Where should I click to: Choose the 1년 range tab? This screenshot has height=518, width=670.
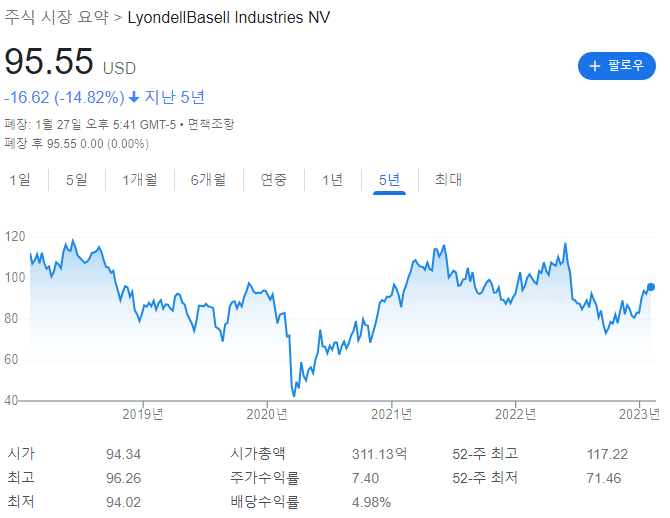click(x=332, y=180)
